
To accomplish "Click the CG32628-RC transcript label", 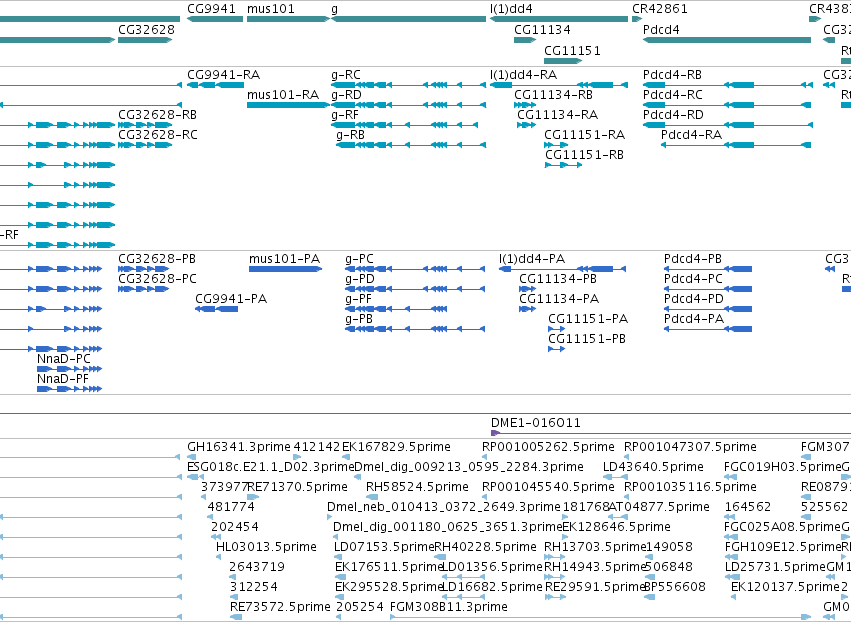I will coord(158,135).
